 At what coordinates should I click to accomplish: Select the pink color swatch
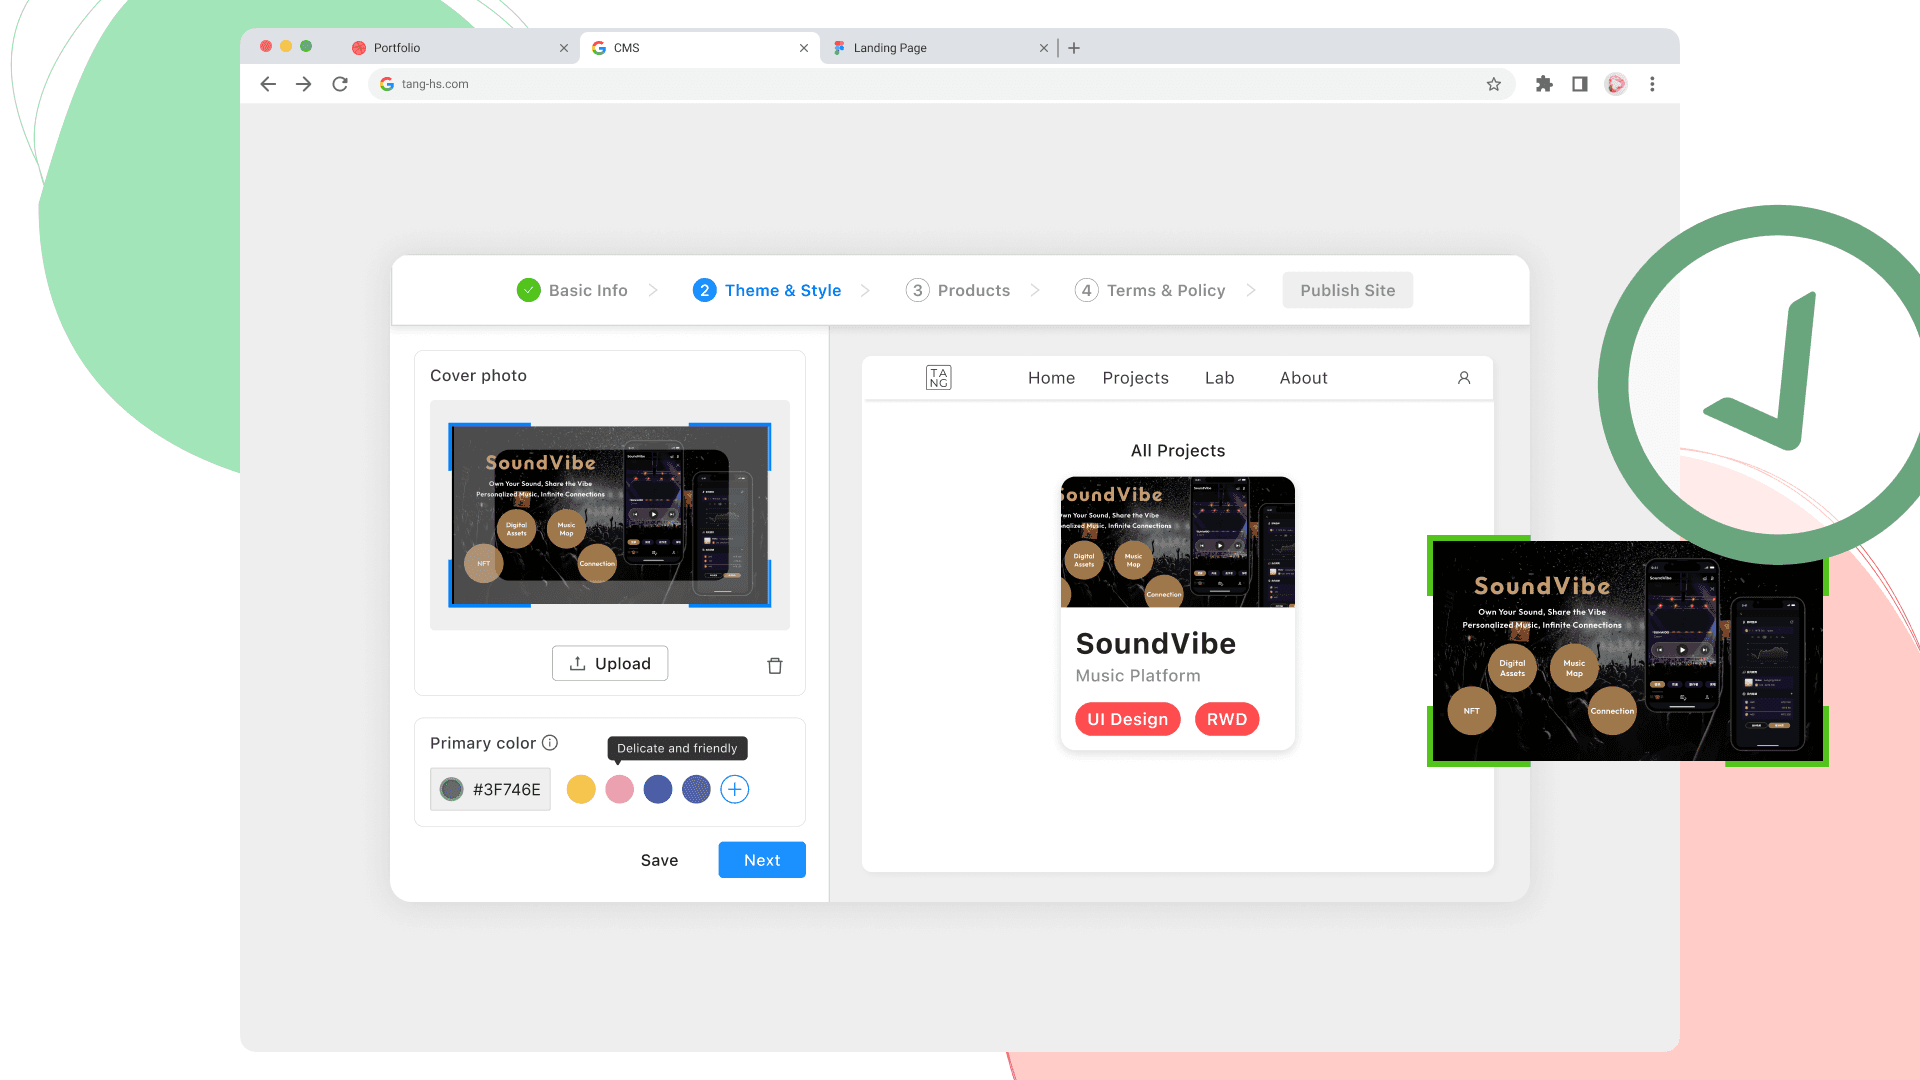tap(620, 790)
